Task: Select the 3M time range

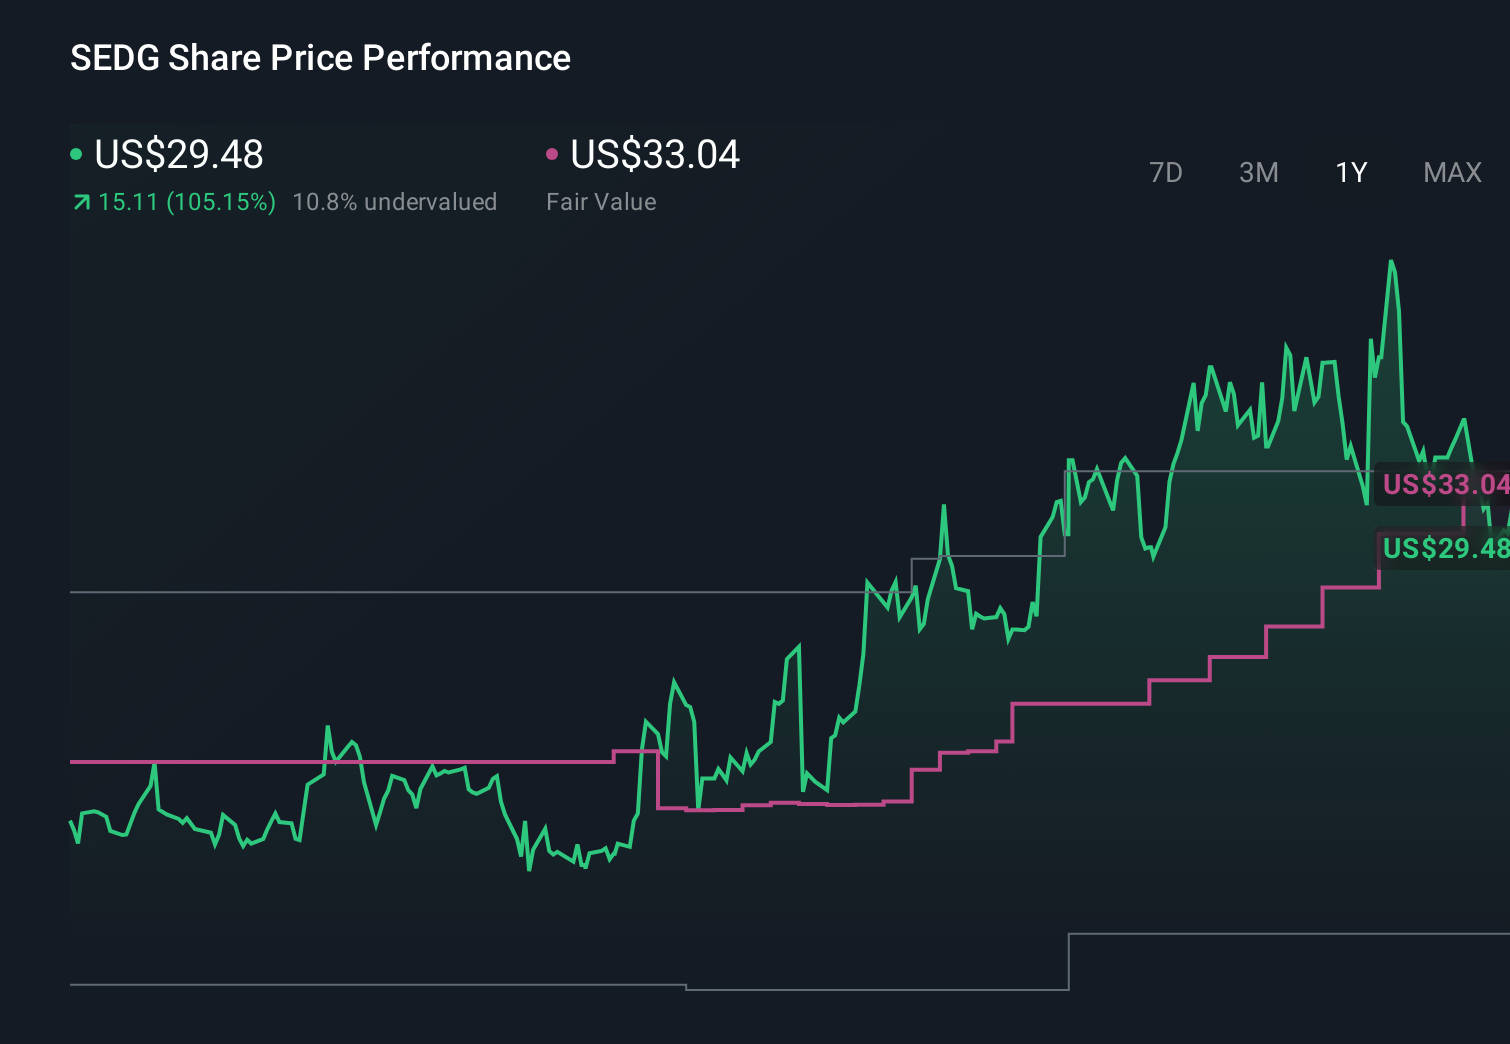Action: point(1258,172)
